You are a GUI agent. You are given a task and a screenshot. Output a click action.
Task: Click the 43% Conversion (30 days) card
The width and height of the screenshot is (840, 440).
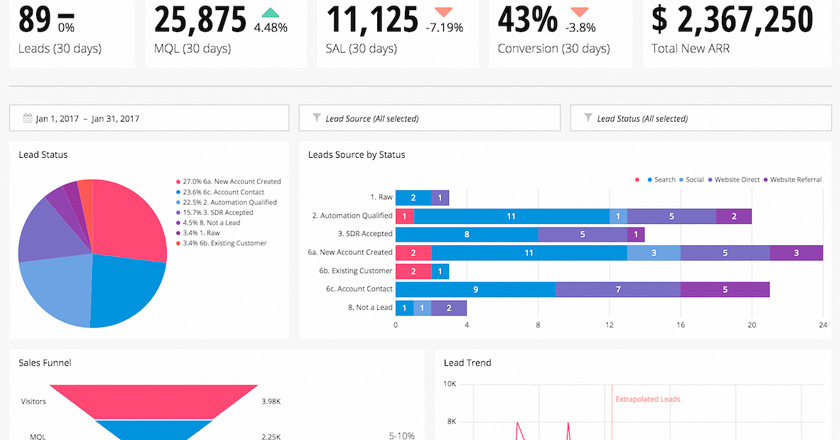[560, 33]
